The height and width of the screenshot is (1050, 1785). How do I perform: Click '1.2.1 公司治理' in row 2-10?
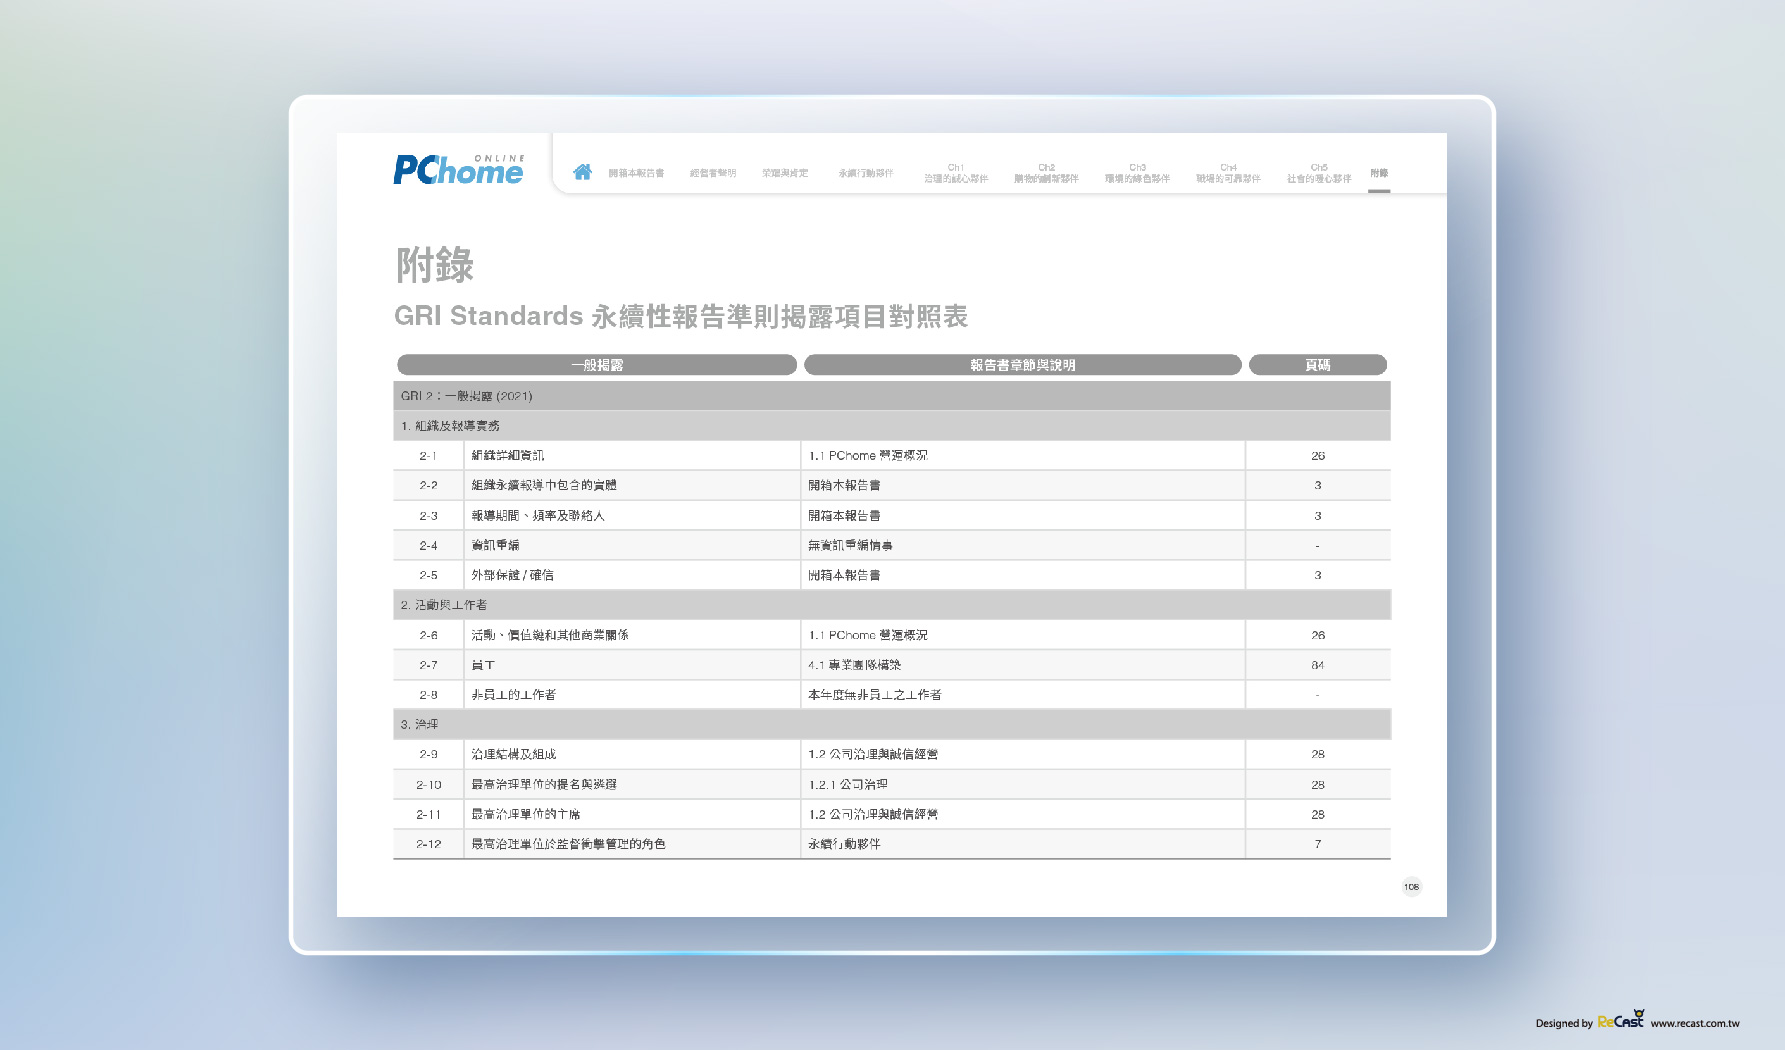pyautogui.click(x=848, y=785)
